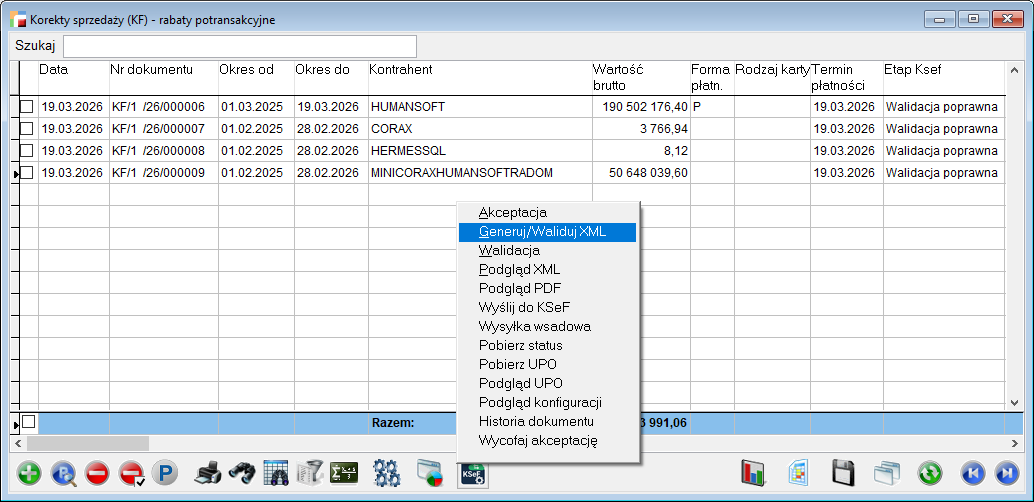Click the horizontal scrollbar right arrow
This screenshot has width=1034, height=502.
1015,442
